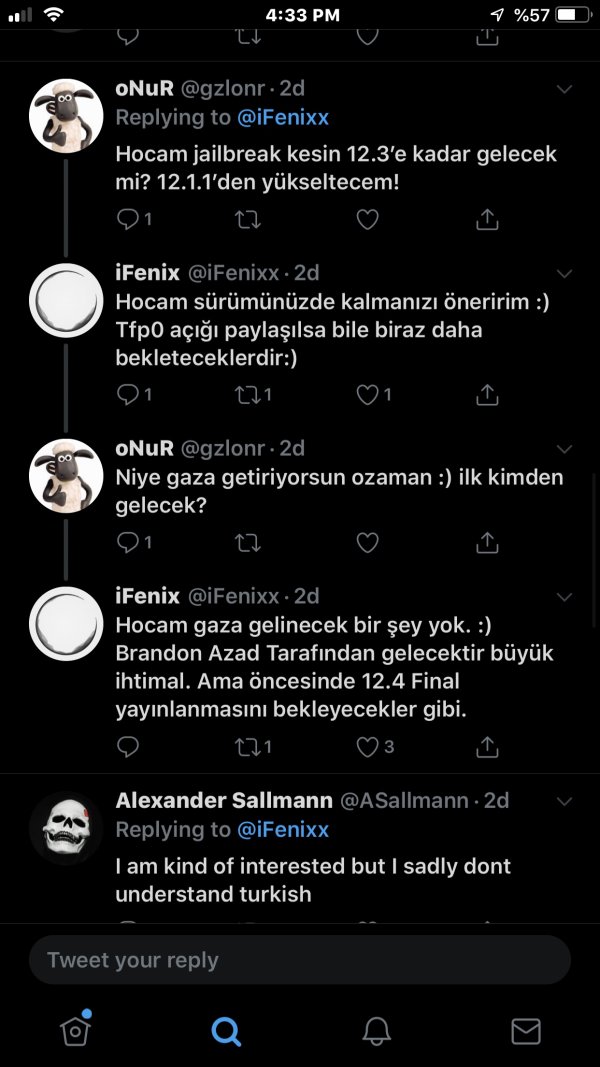Image resolution: width=600 pixels, height=1067 pixels.
Task: Expand options chevron on iFenix's Tfp0 tweet
Action: [564, 274]
